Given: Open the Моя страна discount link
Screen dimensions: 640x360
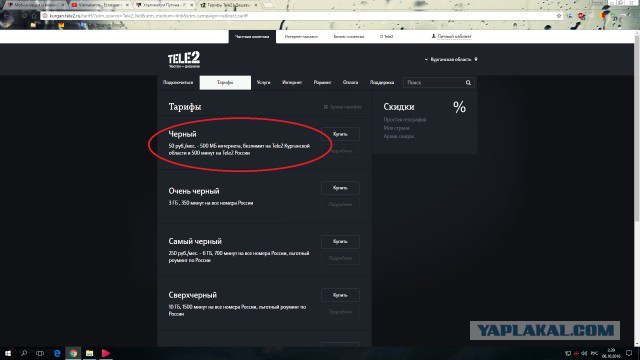Looking at the screenshot, I should [x=396, y=128].
